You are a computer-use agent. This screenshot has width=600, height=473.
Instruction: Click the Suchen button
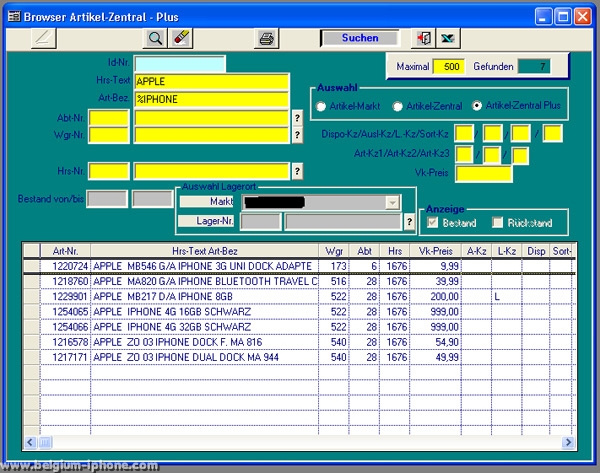[360, 38]
